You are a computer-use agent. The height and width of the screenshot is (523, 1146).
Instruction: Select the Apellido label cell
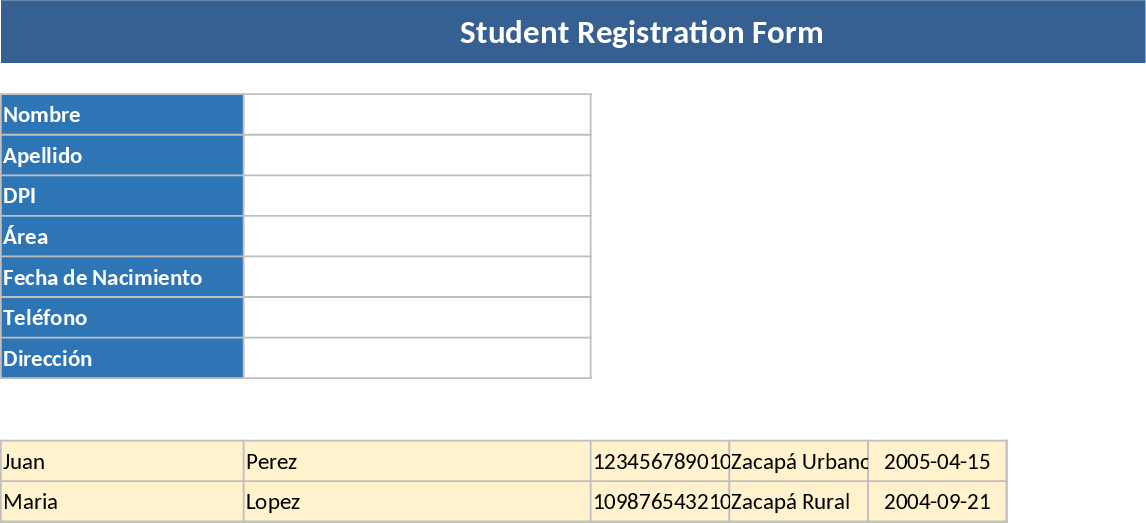(122, 155)
